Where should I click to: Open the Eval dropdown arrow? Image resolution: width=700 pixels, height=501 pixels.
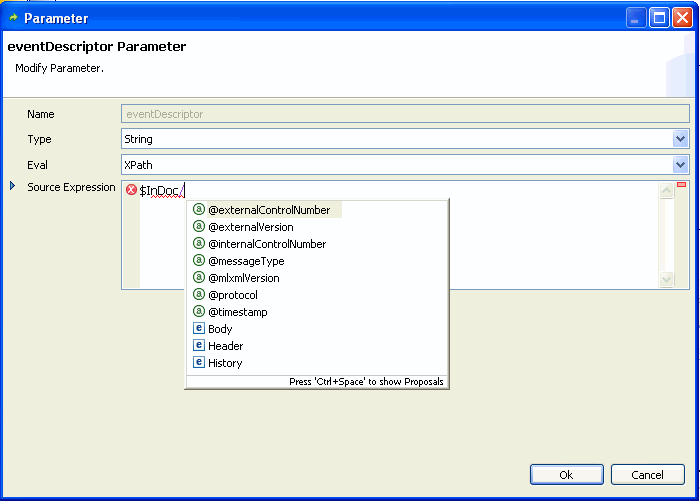coord(680,165)
